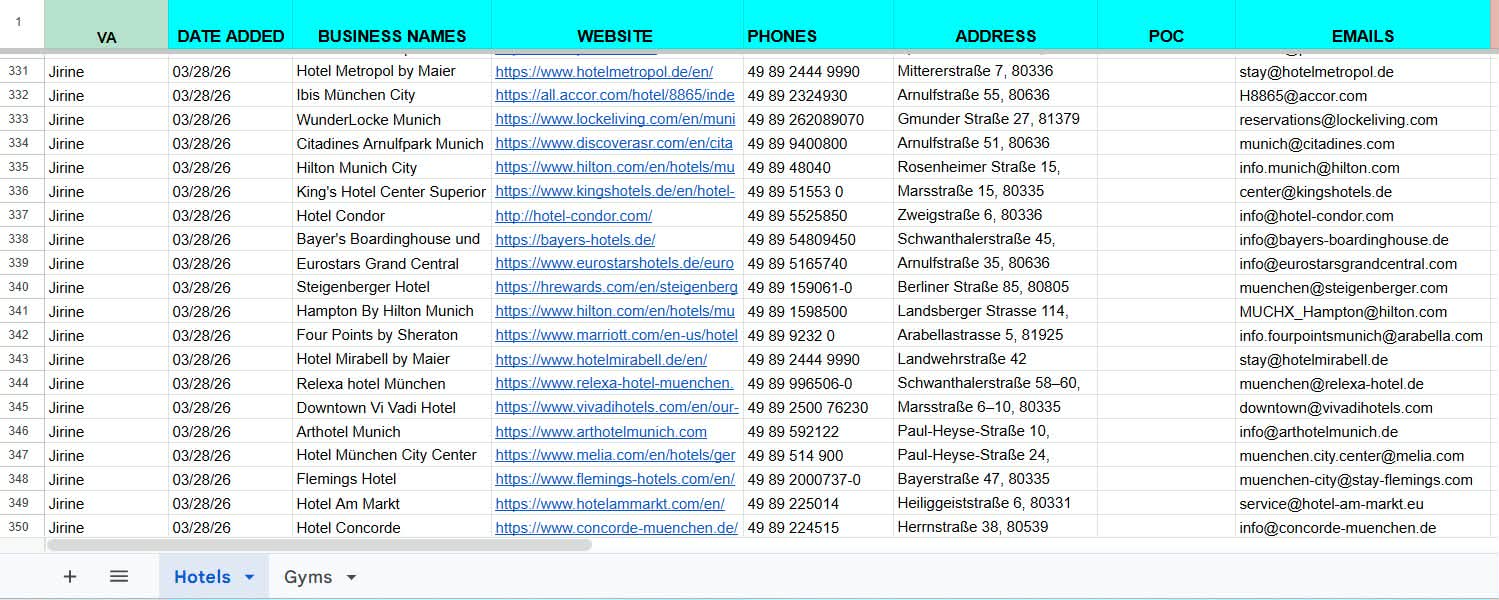Image resolution: width=1499 pixels, height=600 pixels.
Task: Select row number 331 header
Action: (22, 71)
